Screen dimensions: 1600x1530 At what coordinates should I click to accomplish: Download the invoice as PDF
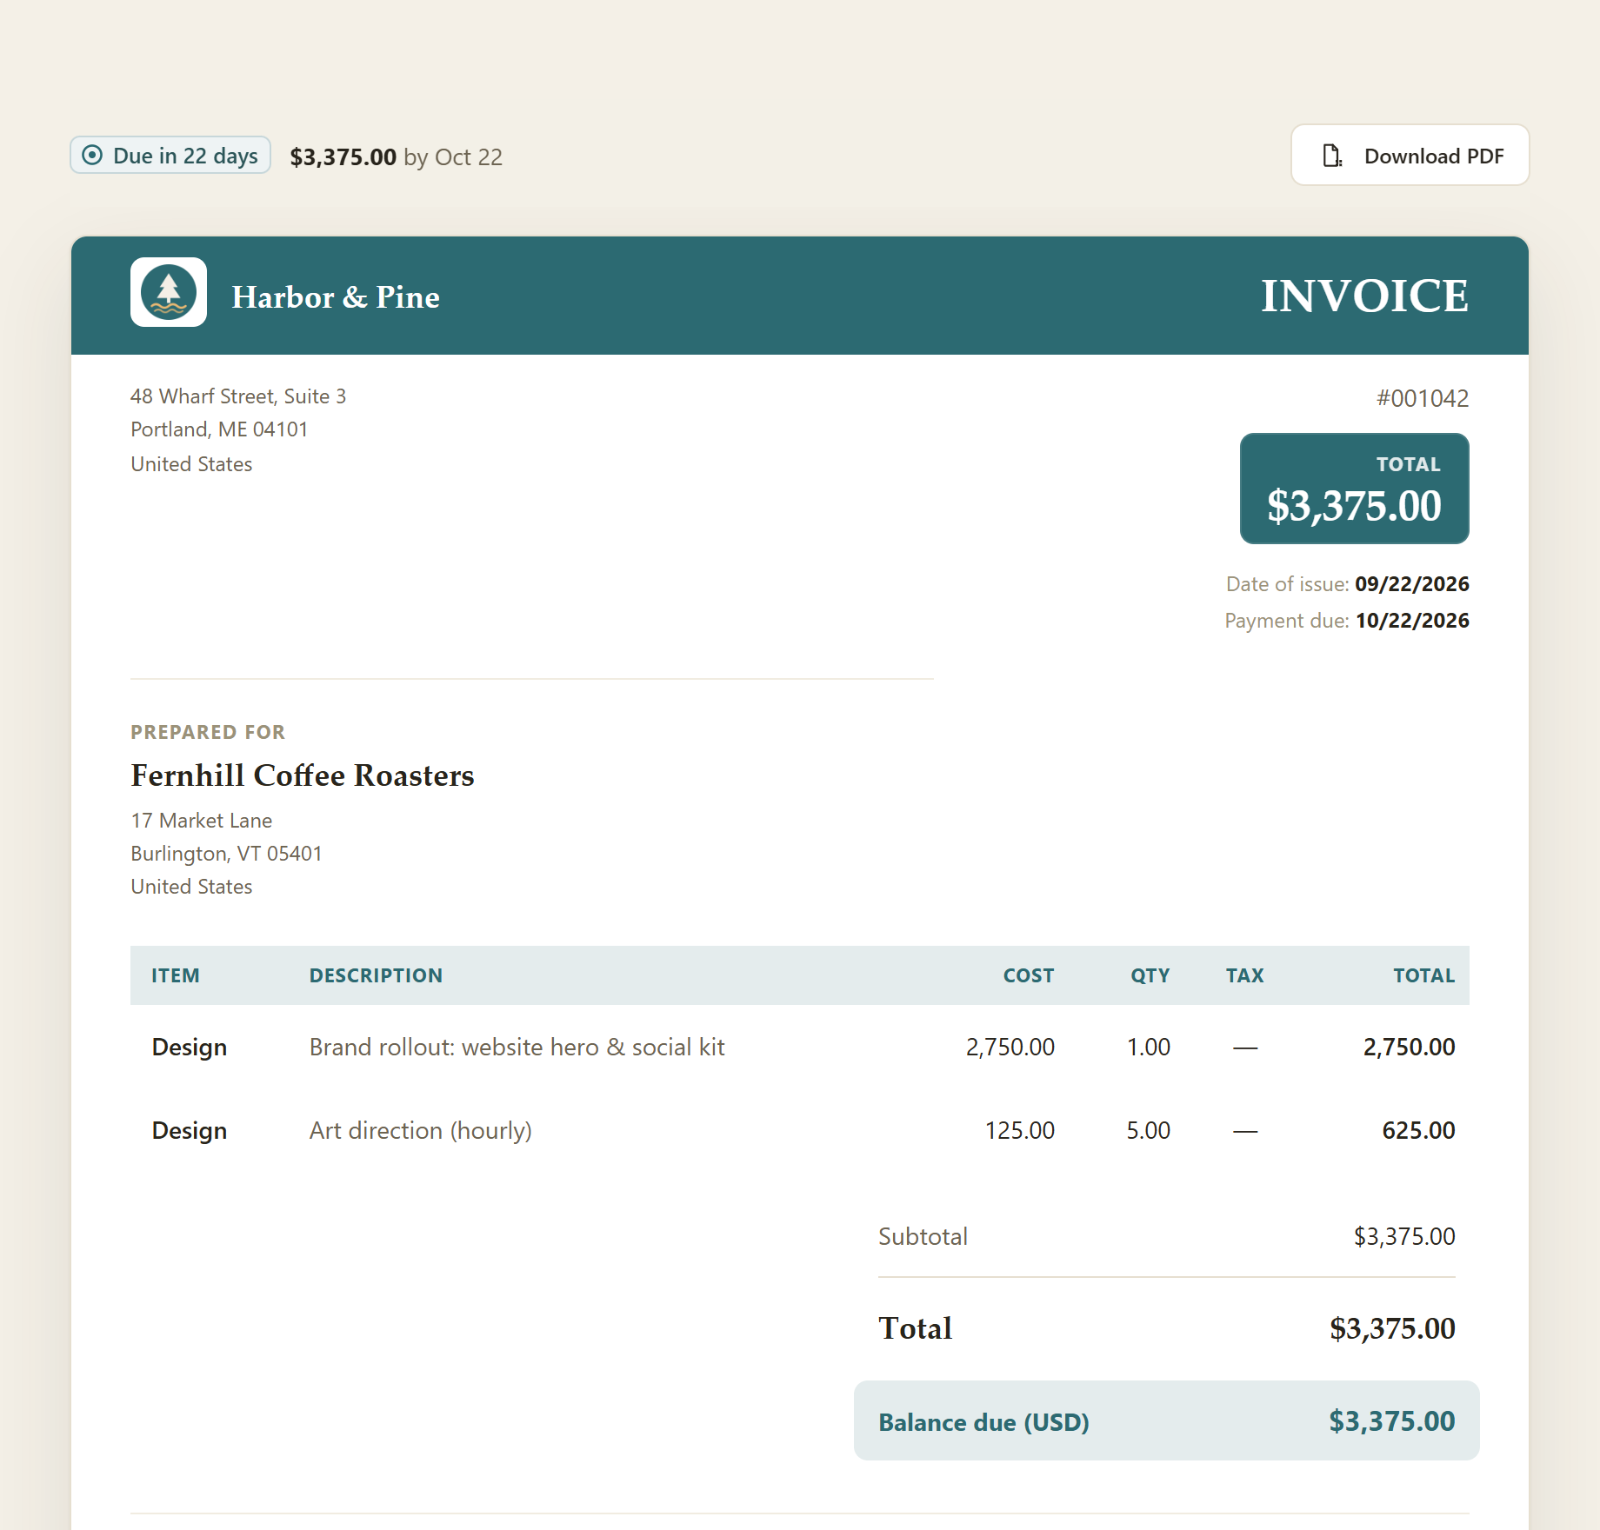[x=1410, y=155]
